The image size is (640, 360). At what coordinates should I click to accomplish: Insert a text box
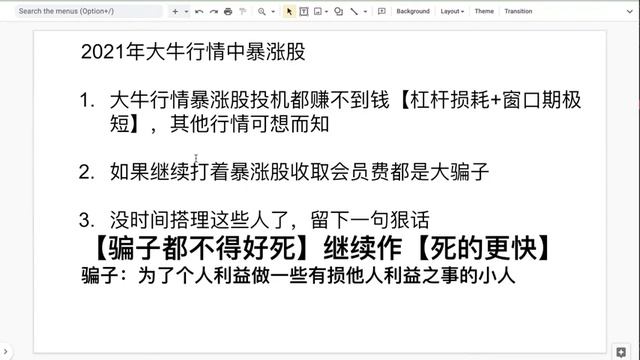pyautogui.click(x=304, y=11)
